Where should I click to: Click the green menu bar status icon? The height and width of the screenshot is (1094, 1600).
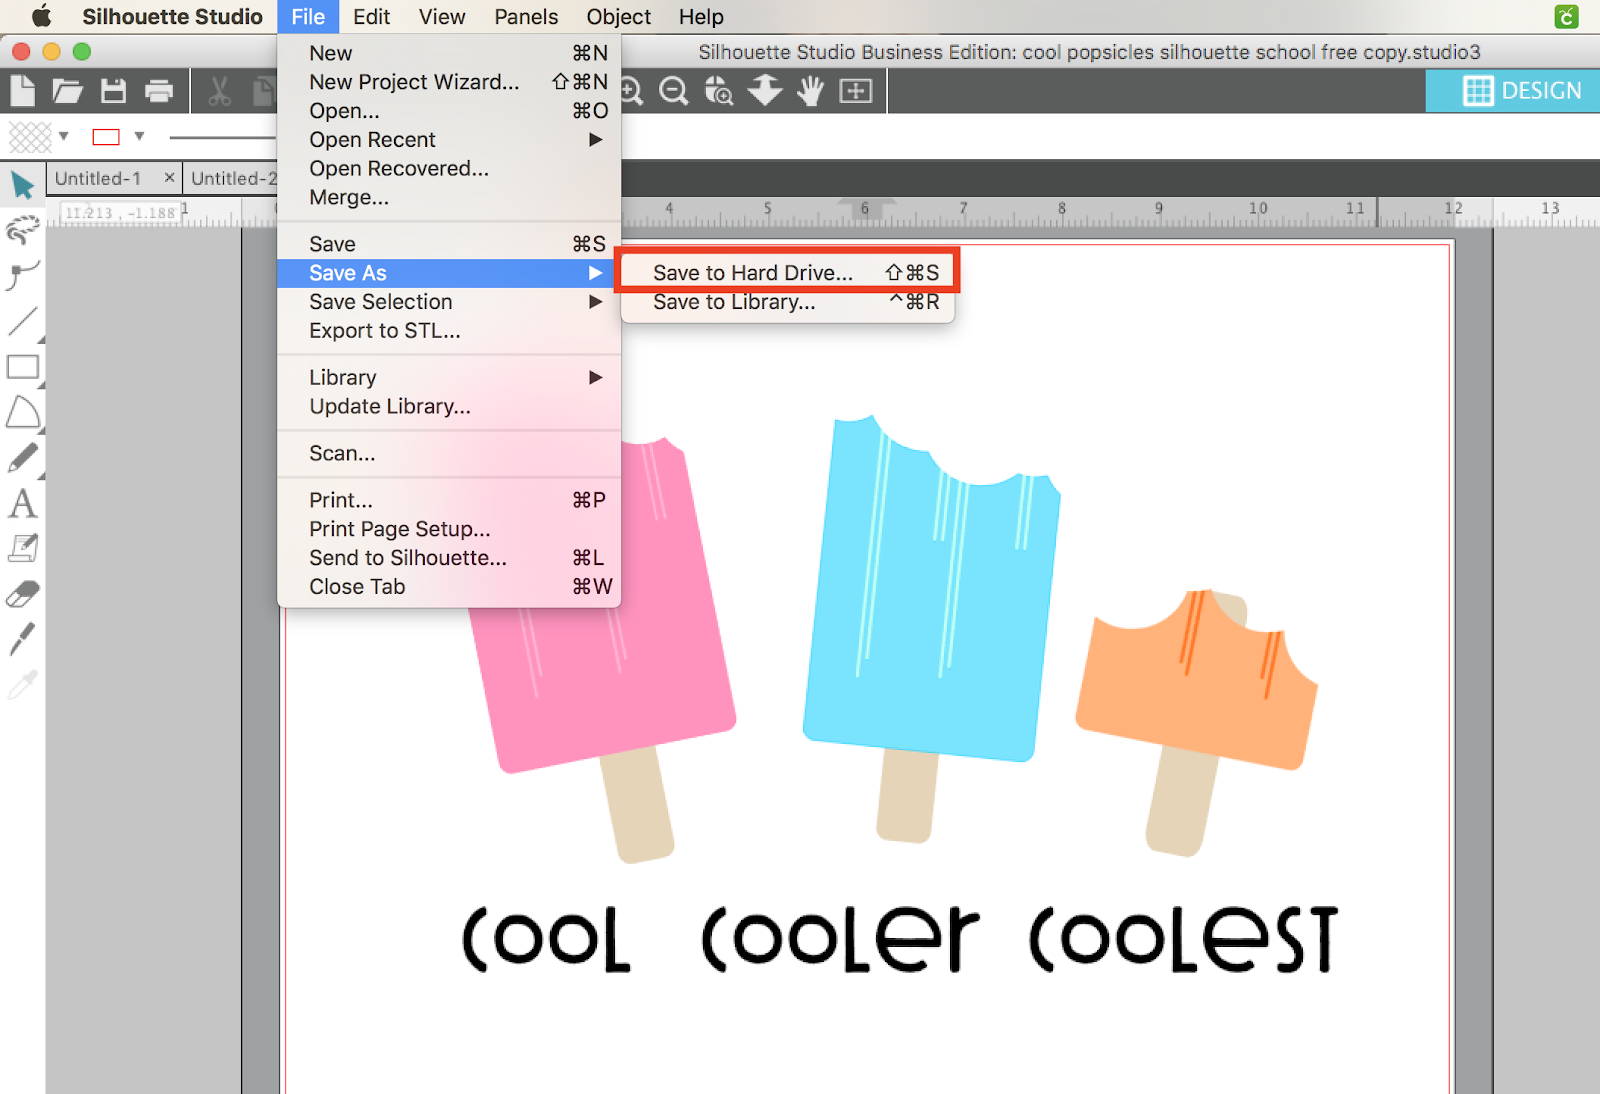(1567, 16)
